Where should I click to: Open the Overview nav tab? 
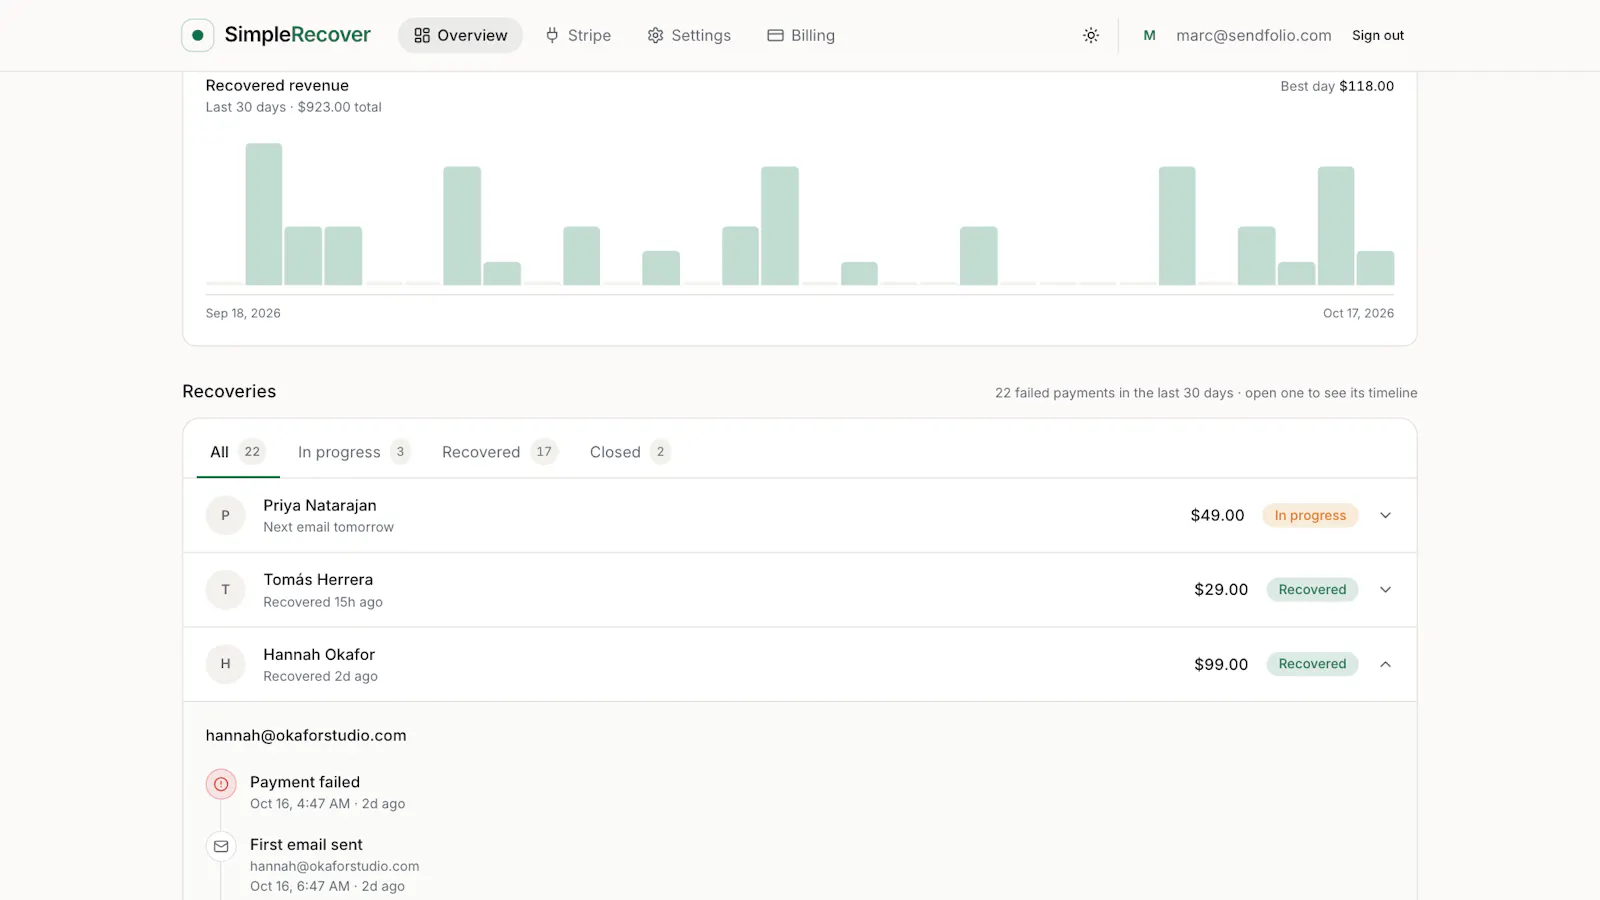click(x=461, y=35)
